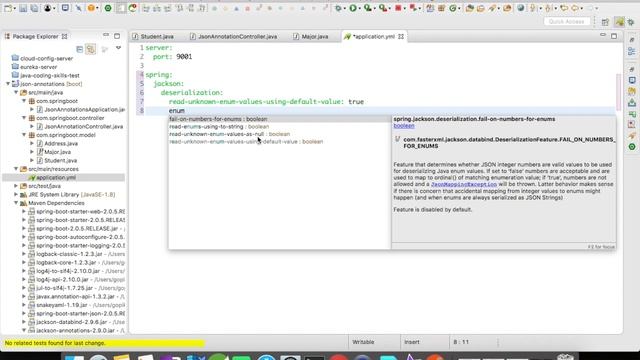Select the Package Explorer tab
The width and height of the screenshot is (640, 360).
(36, 36)
